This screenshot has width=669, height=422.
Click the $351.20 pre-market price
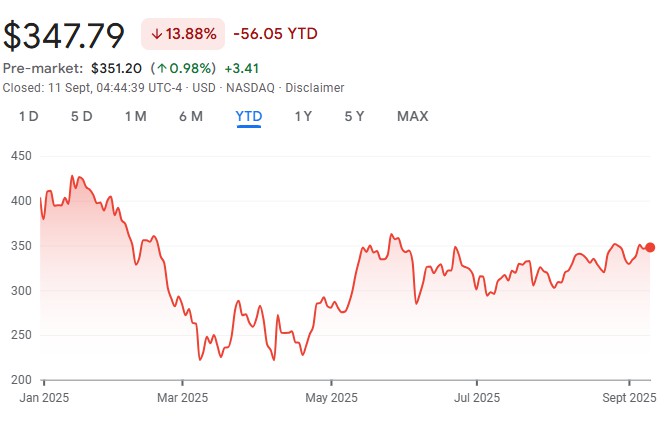tap(116, 68)
